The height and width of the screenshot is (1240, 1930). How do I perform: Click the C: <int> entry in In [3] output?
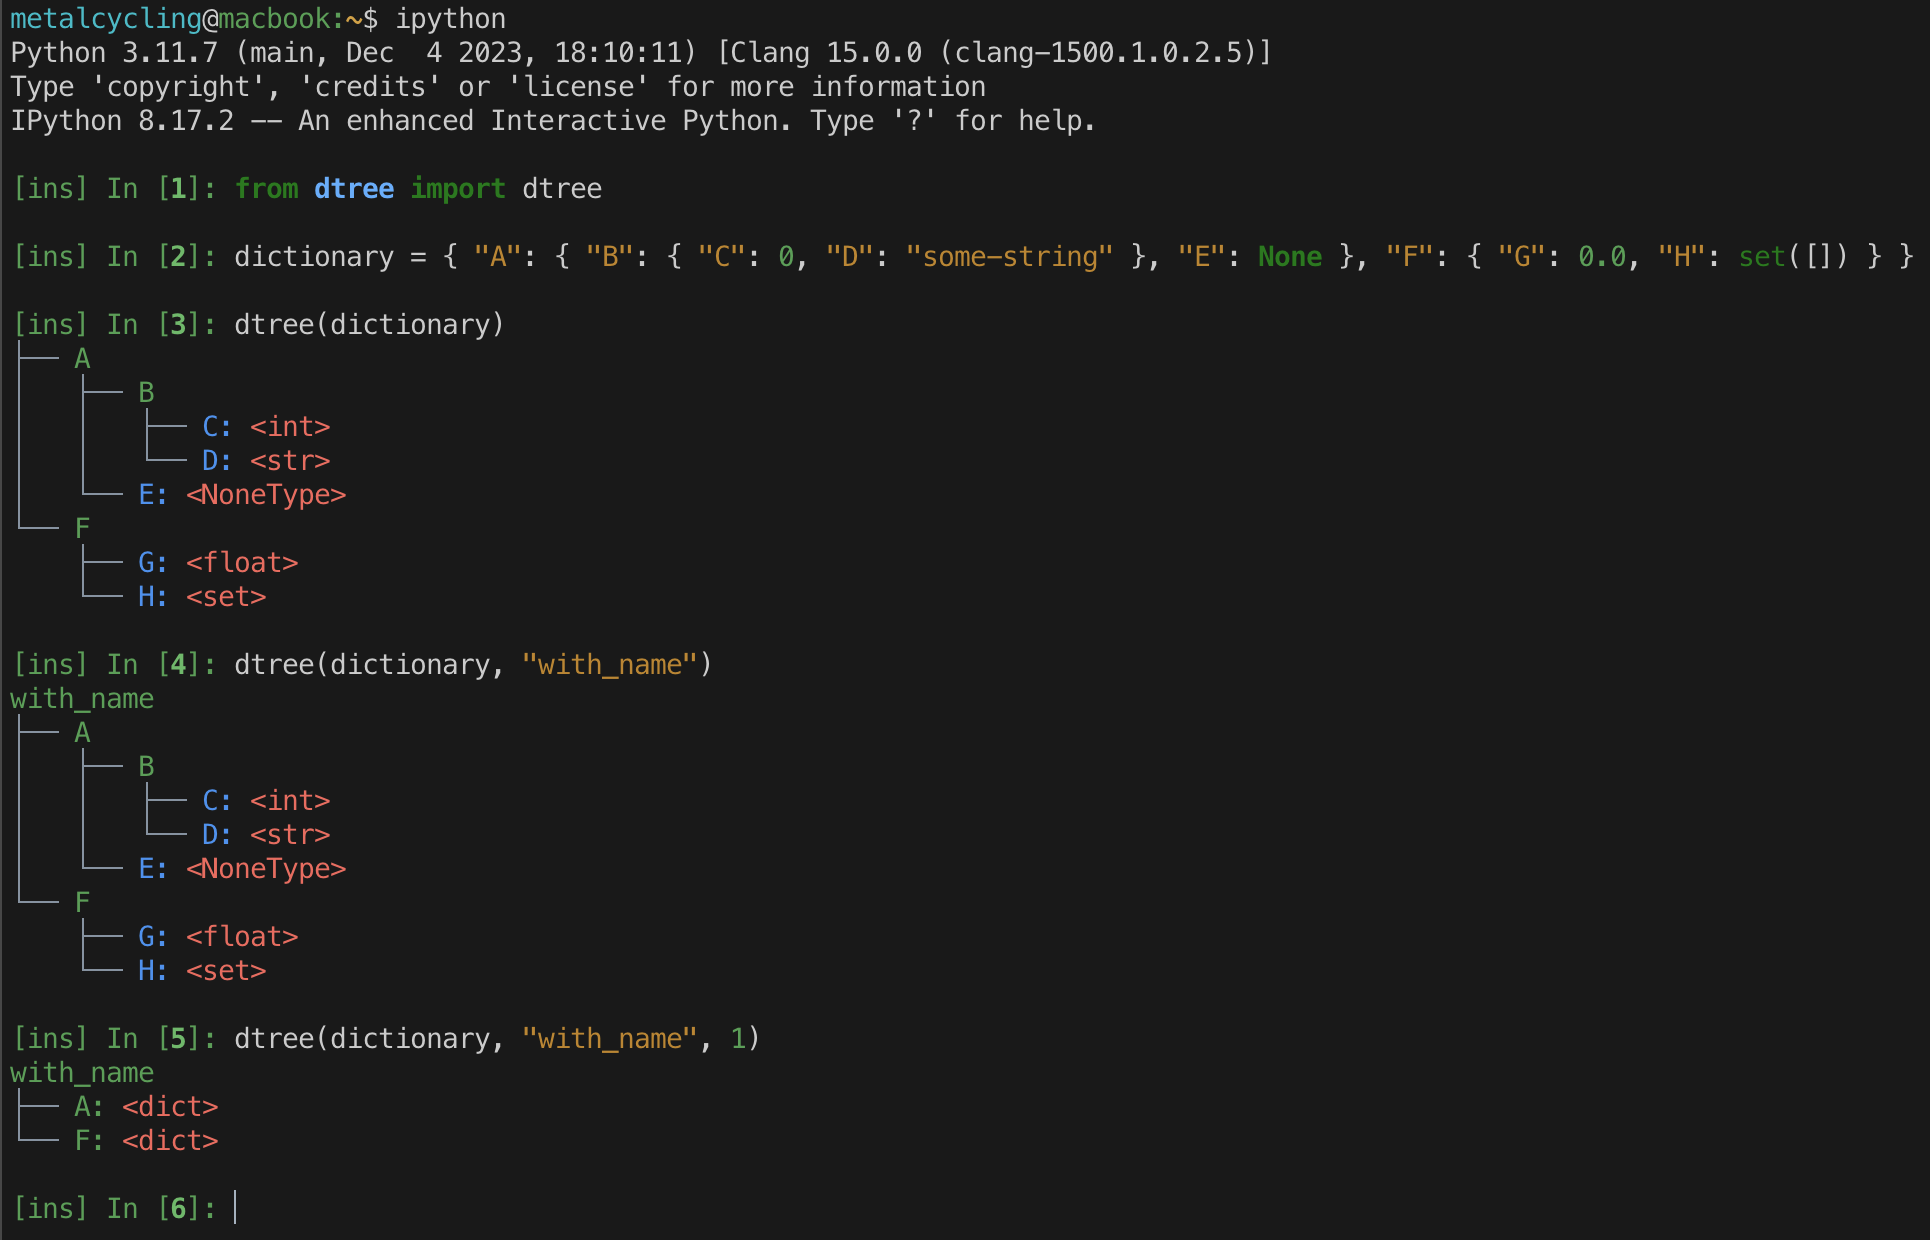coord(266,426)
